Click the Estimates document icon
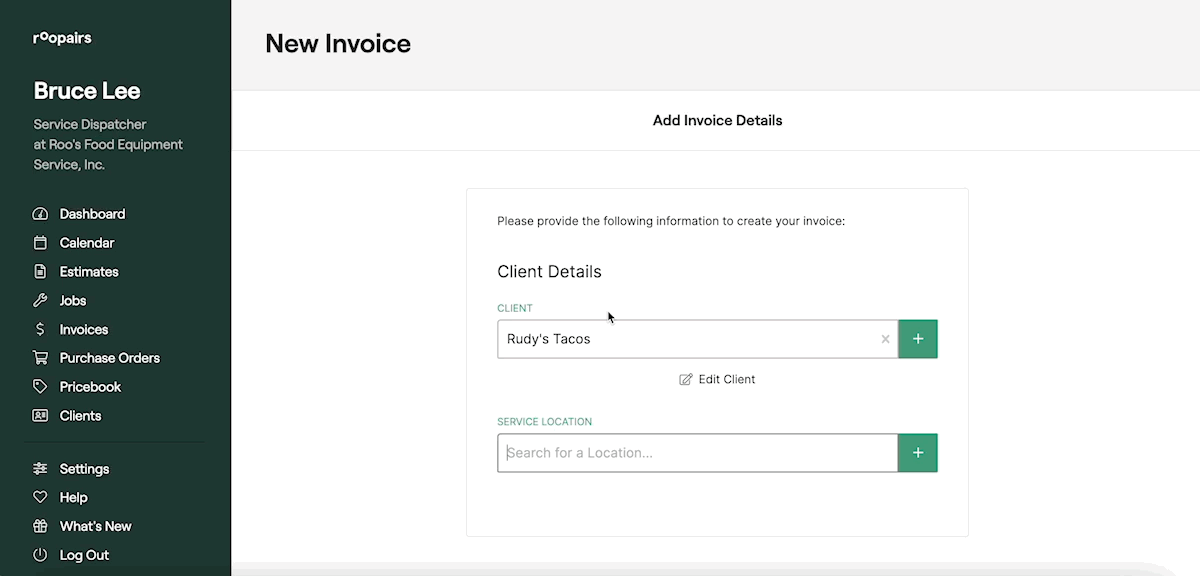Screen dimensions: 1200x576 click(x=40, y=272)
